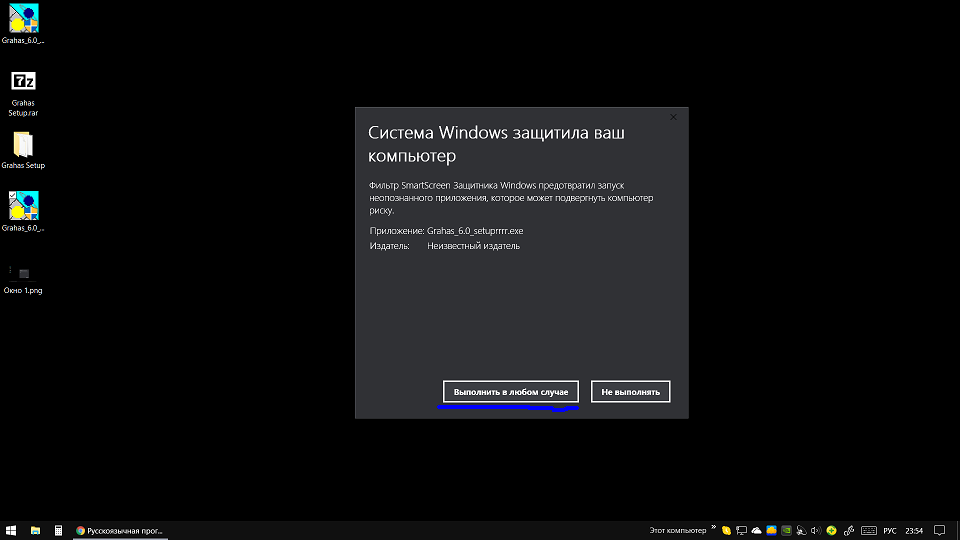Open the orange-blue cloud storage tray icon
The image size is (960, 540).
point(771,530)
